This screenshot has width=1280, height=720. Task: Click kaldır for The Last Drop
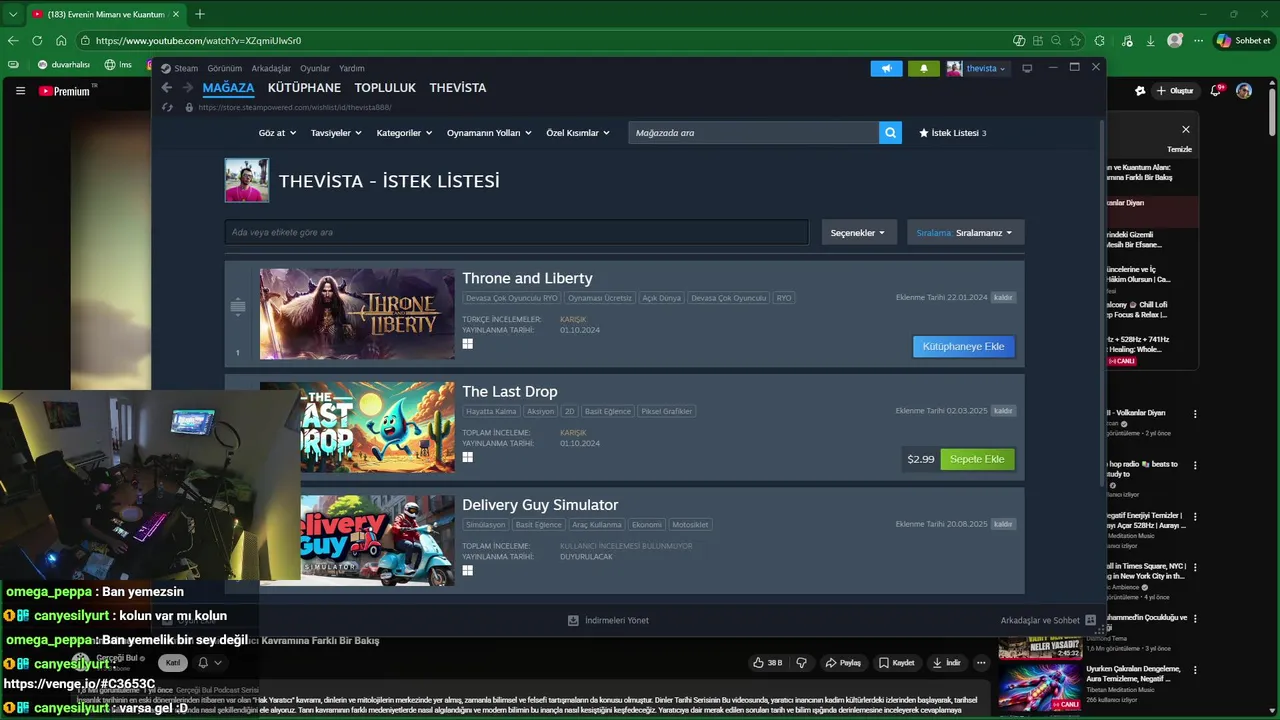click(x=1003, y=410)
